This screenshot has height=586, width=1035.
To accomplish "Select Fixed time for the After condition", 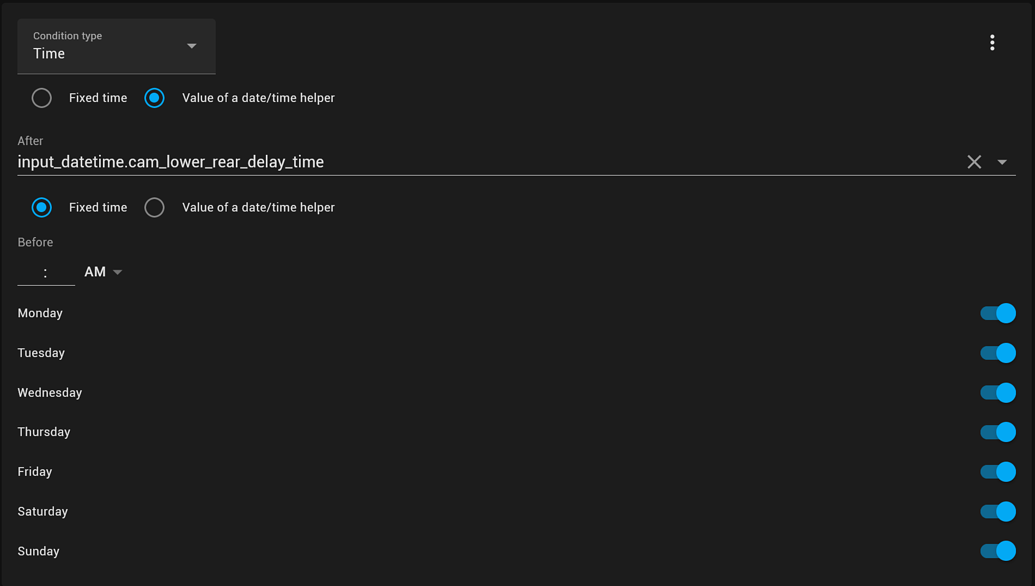I will [41, 97].
